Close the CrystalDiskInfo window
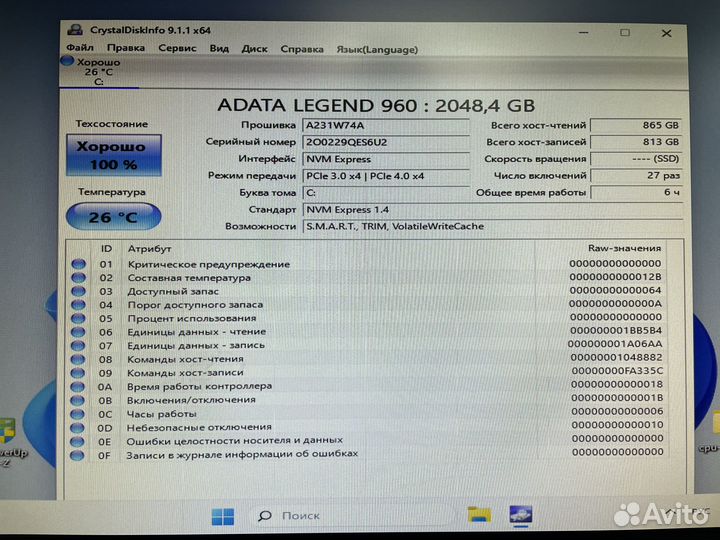The width and height of the screenshot is (720, 540). 666,34
